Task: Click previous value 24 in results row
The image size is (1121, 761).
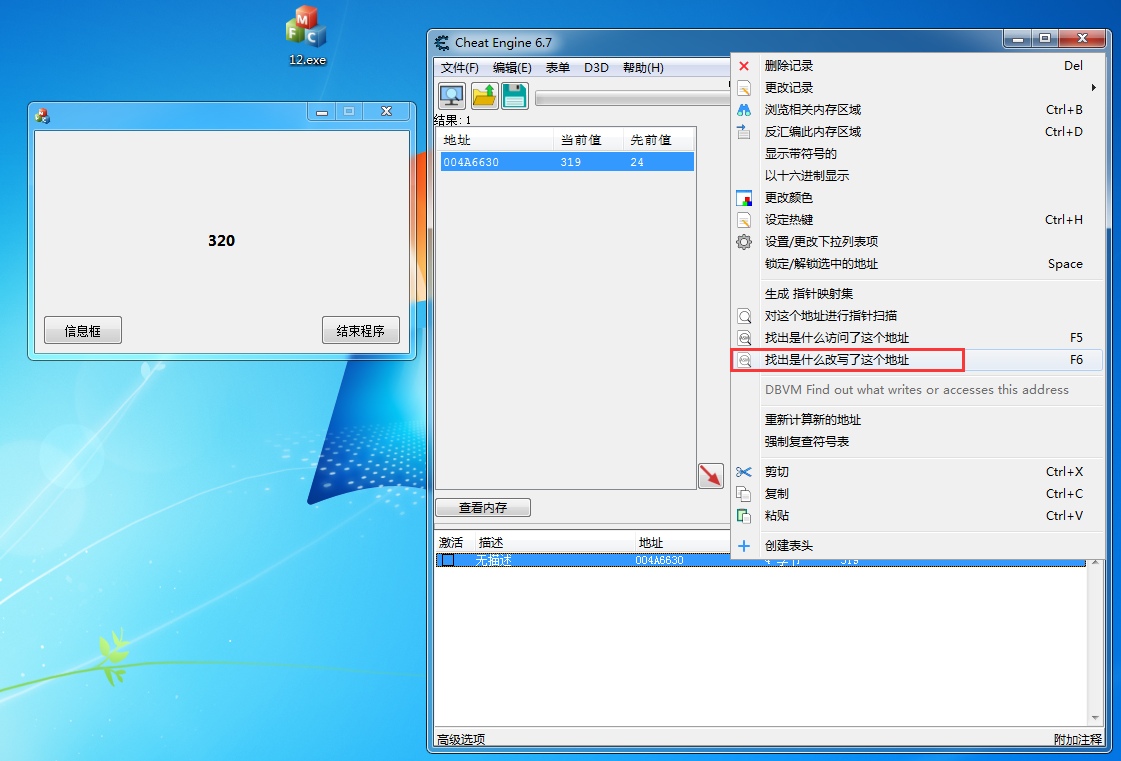Action: tap(637, 162)
